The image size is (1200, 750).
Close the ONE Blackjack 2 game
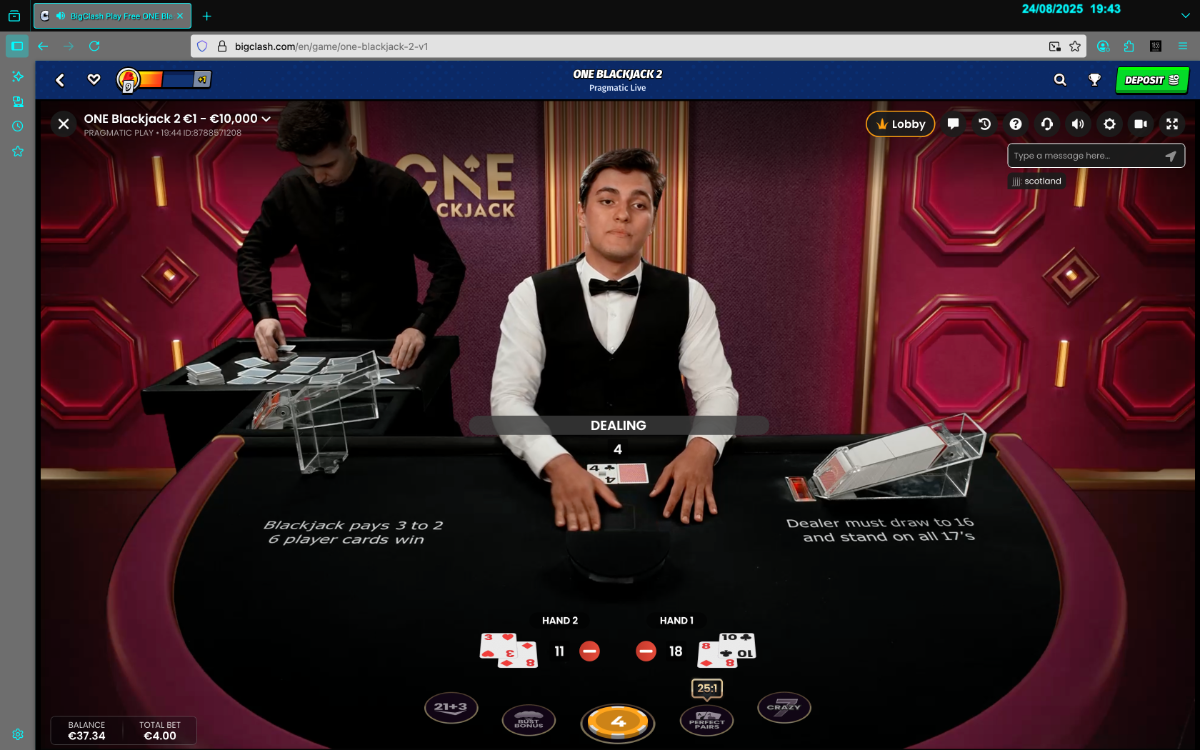(63, 124)
